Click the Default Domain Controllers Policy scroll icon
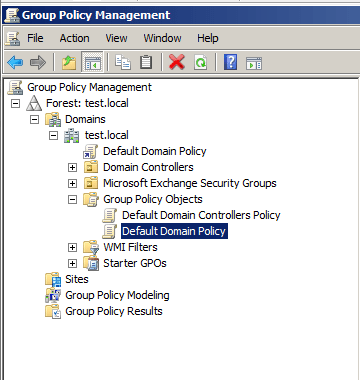The width and height of the screenshot is (360, 380). click(109, 215)
